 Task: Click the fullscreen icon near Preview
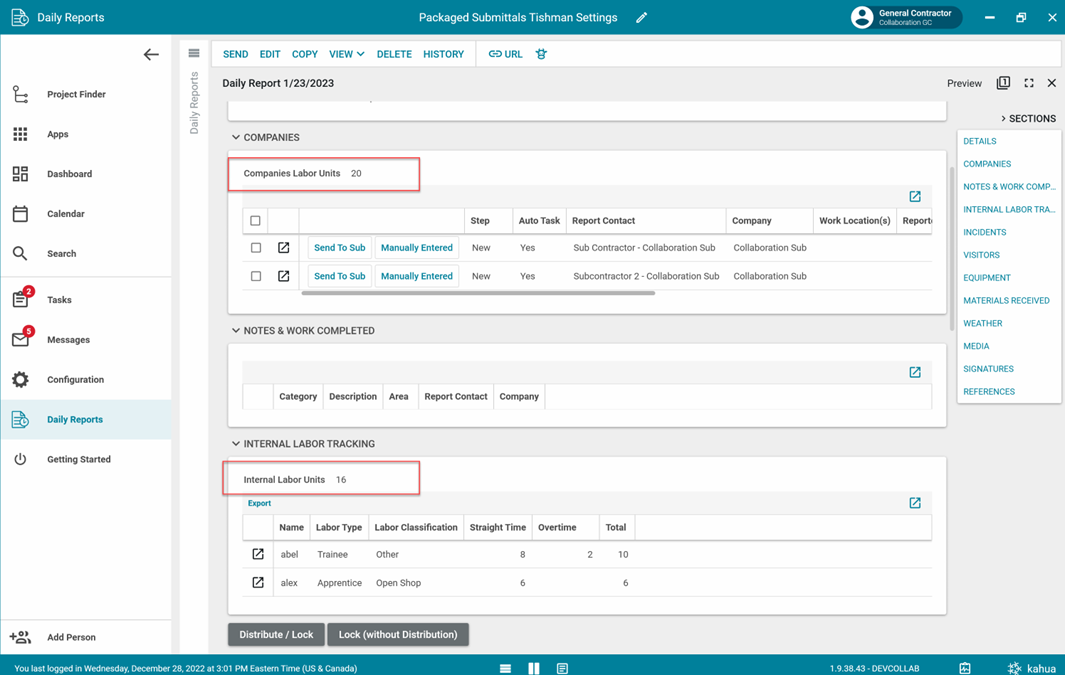coord(1028,83)
